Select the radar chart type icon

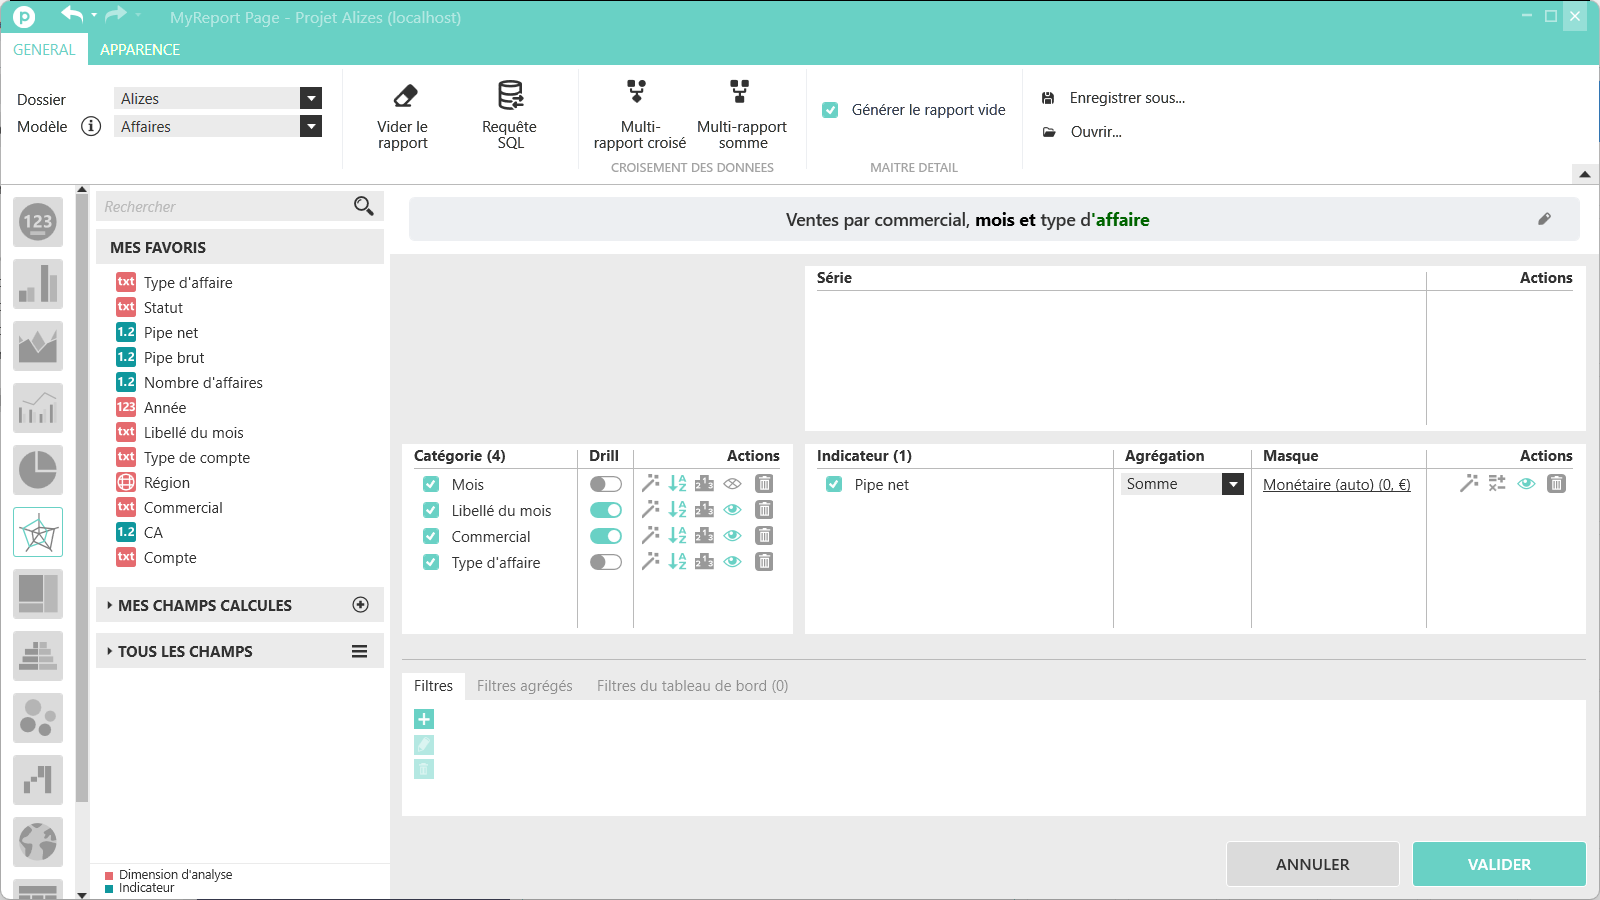coord(38,532)
